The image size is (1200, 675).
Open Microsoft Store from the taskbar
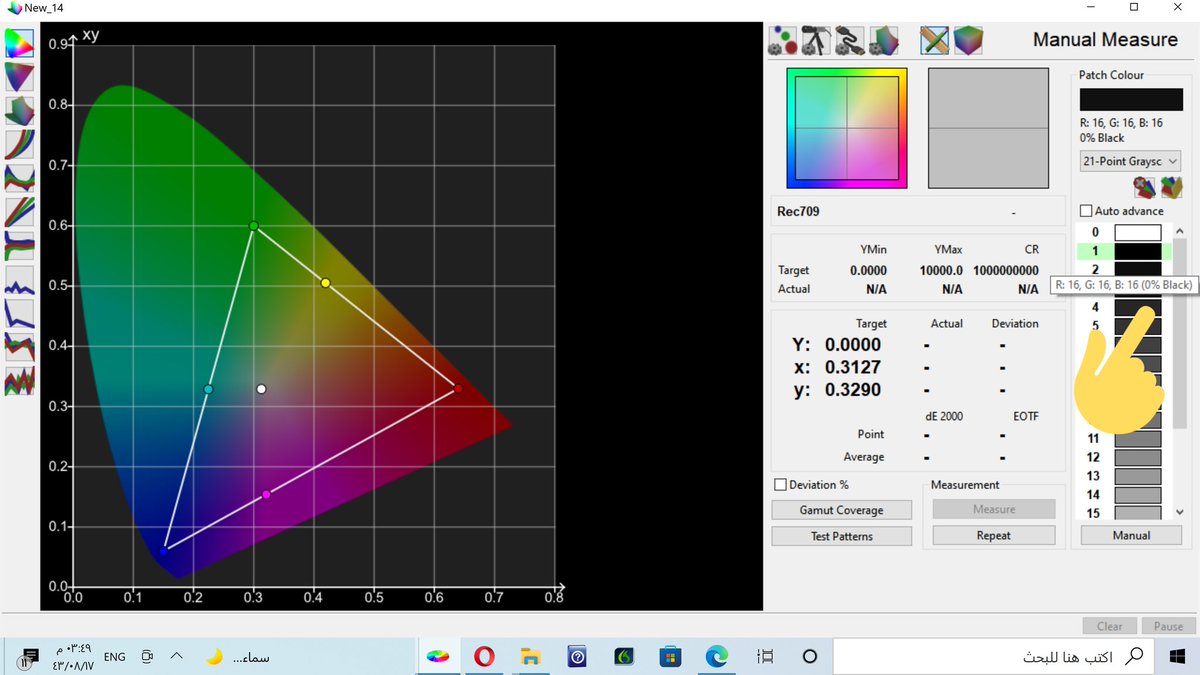click(670, 656)
